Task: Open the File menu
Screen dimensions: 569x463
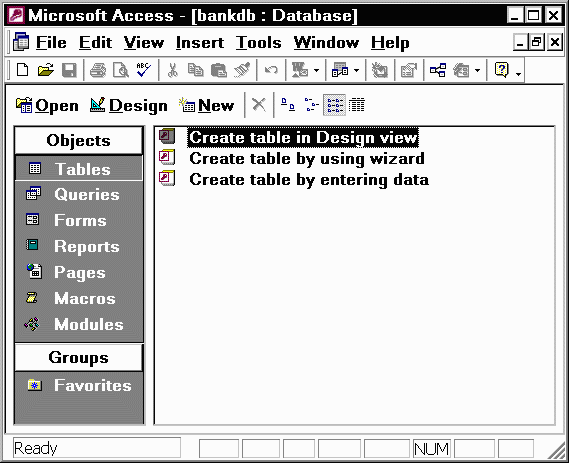Action: coord(51,42)
